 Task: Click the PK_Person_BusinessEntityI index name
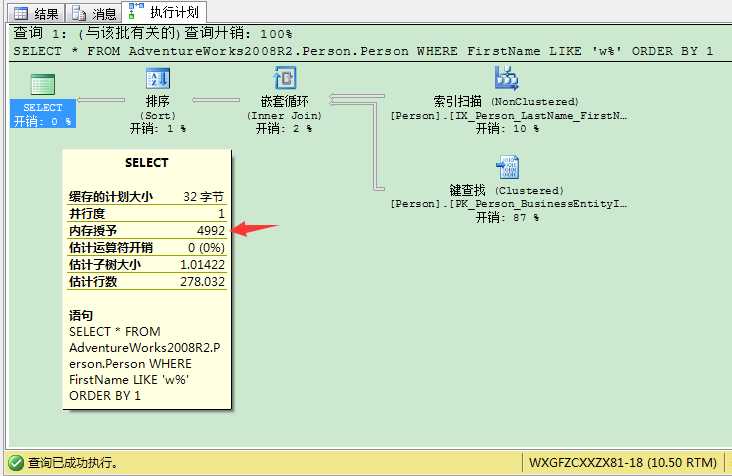(x=508, y=203)
